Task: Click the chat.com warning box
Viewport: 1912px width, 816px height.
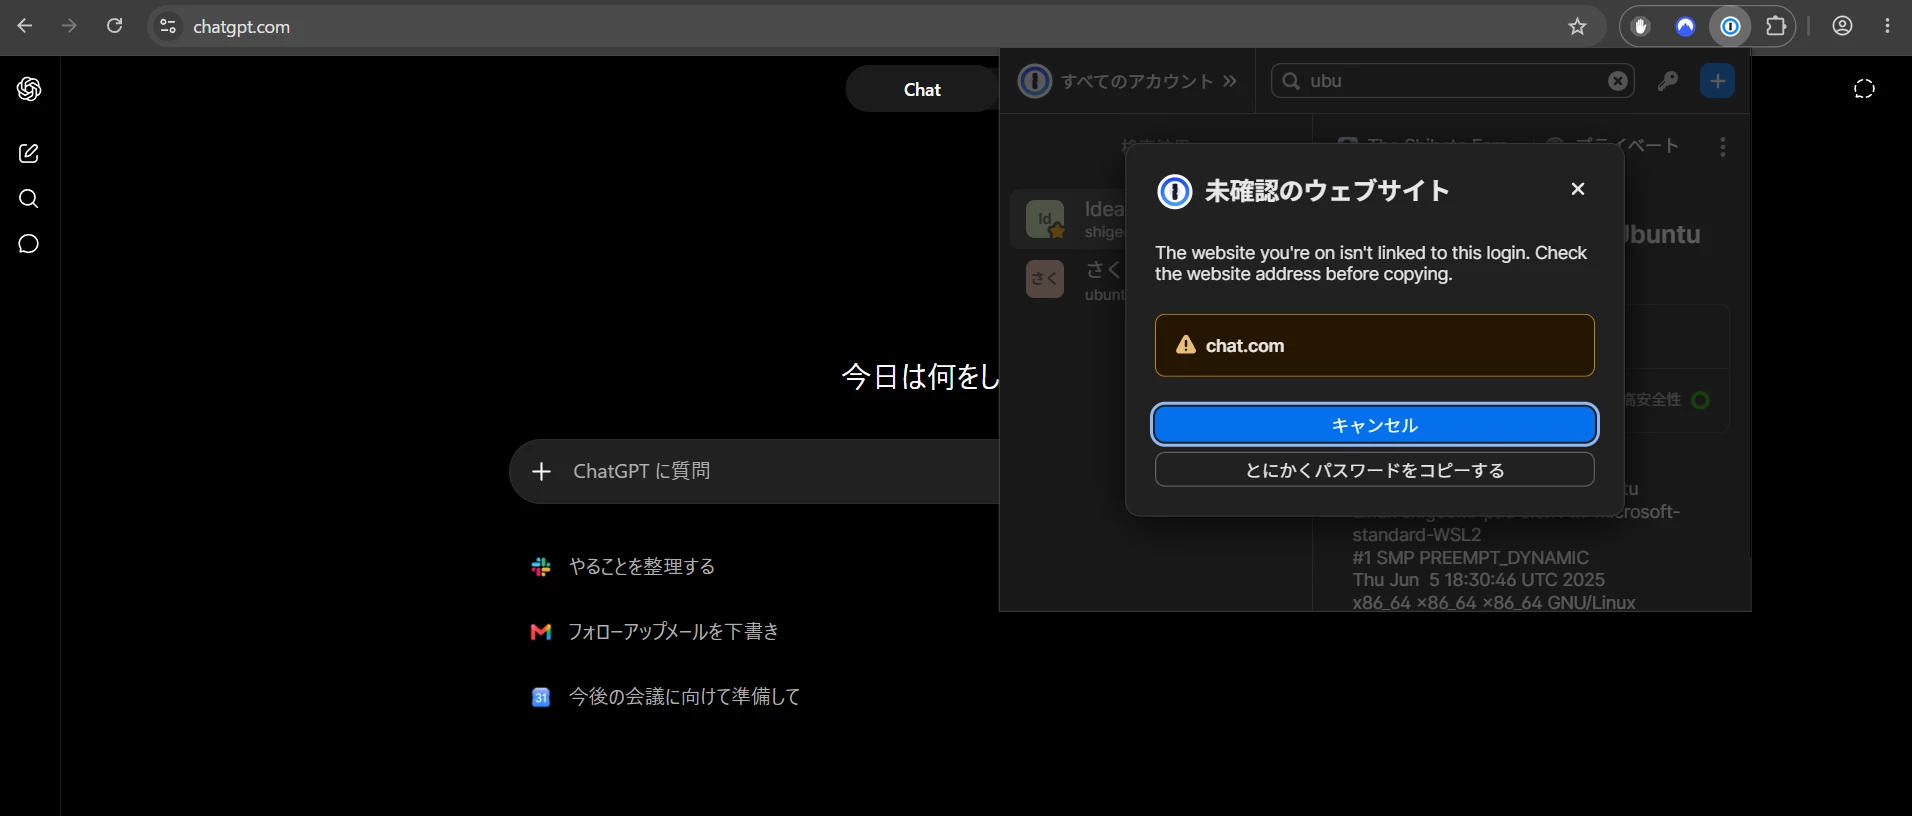Action: pyautogui.click(x=1375, y=346)
